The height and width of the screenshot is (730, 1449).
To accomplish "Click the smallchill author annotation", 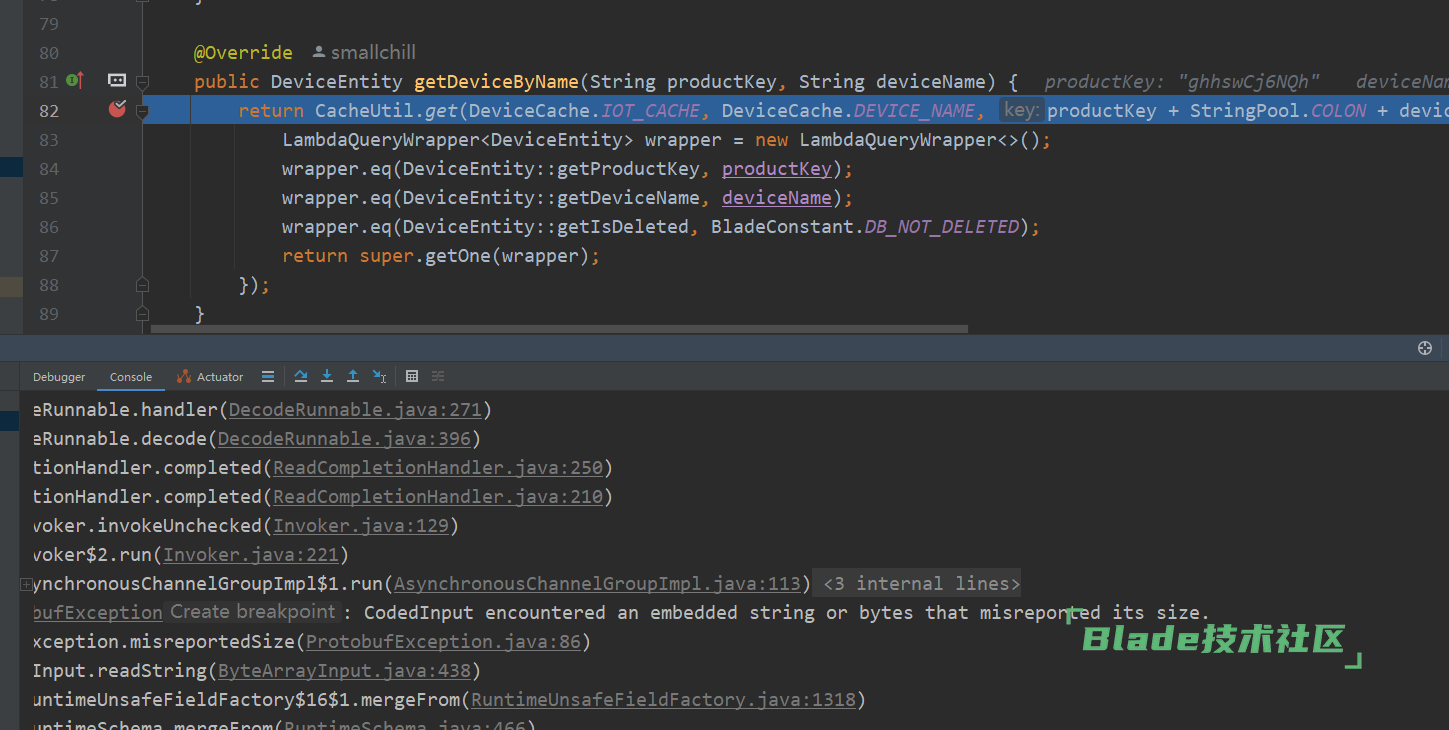I will (x=364, y=52).
